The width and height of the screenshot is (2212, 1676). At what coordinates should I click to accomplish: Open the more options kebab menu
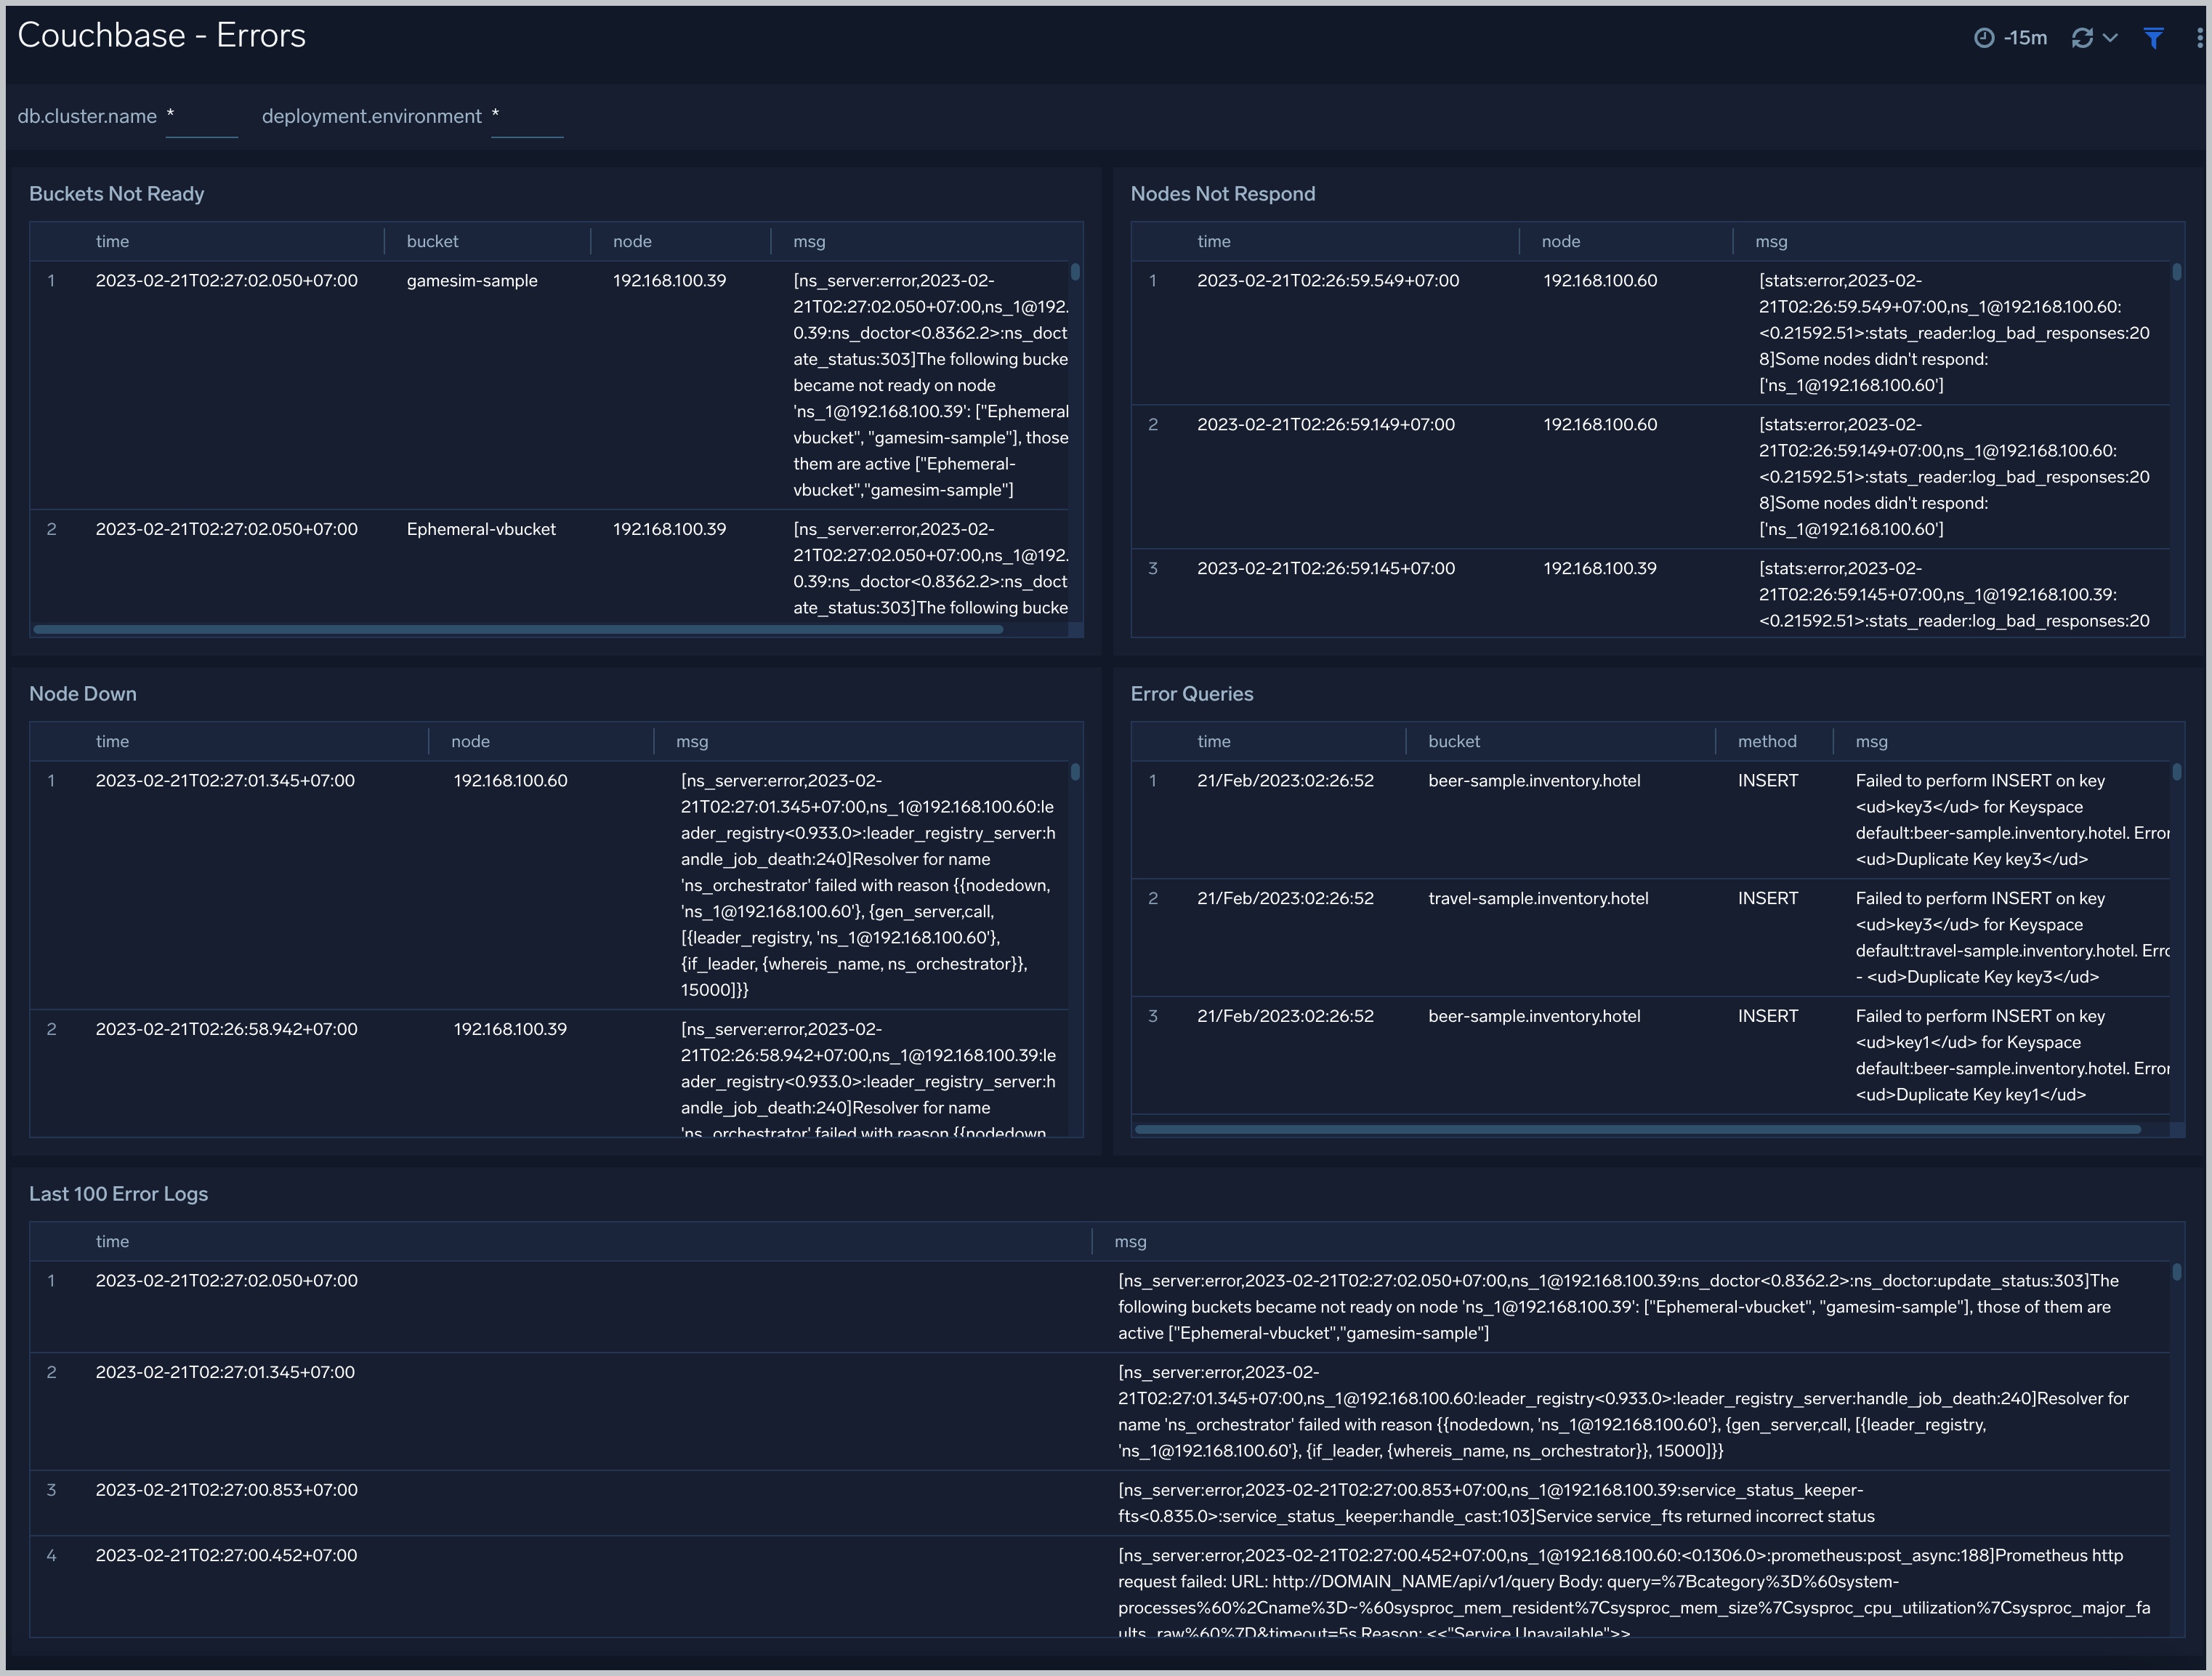(2199, 38)
